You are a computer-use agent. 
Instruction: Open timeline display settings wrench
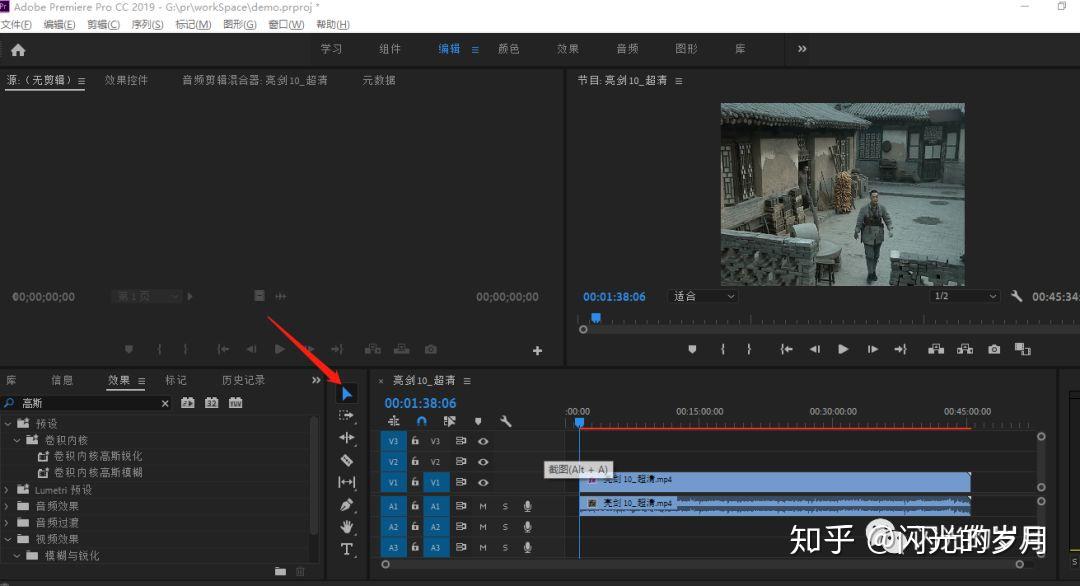pyautogui.click(x=505, y=421)
